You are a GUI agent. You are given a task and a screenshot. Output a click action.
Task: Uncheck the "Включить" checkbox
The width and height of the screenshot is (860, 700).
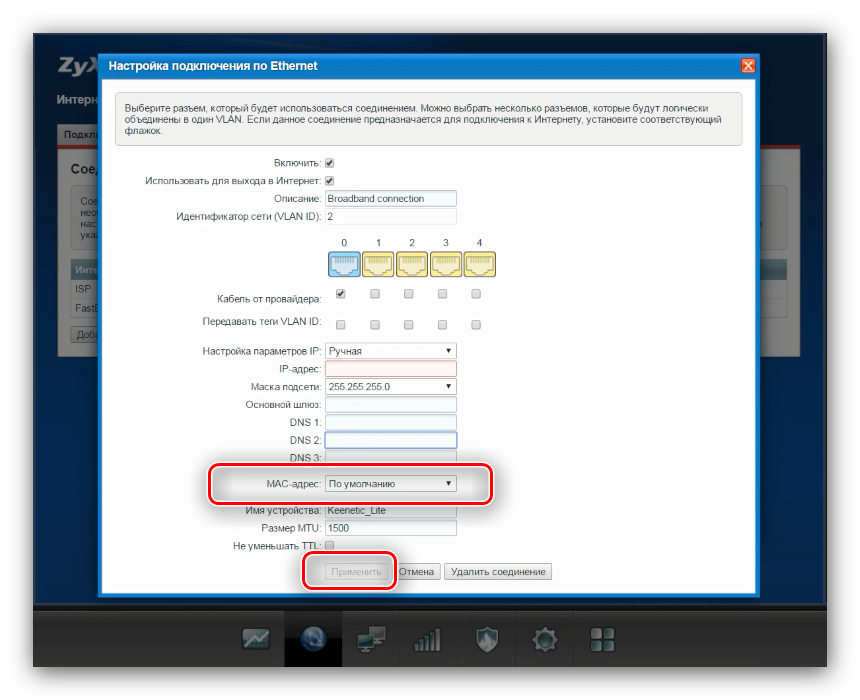[330, 162]
